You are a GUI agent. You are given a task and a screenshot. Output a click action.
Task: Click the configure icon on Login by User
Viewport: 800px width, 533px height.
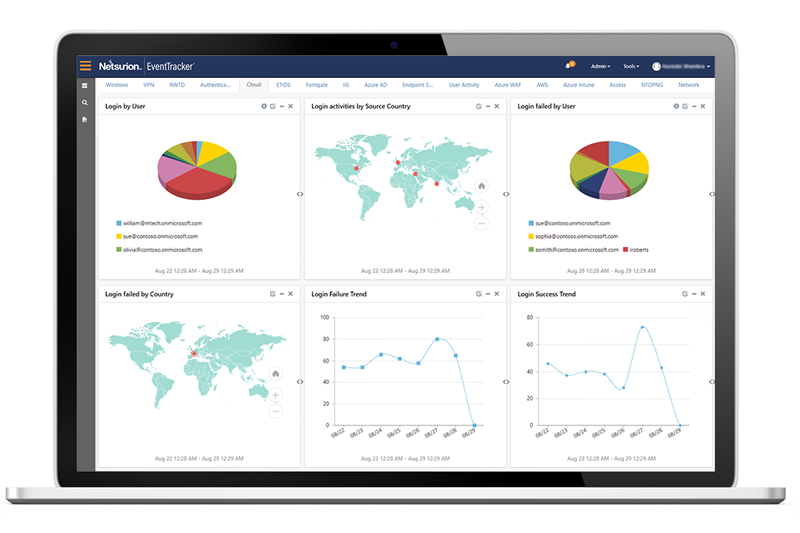tap(273, 106)
